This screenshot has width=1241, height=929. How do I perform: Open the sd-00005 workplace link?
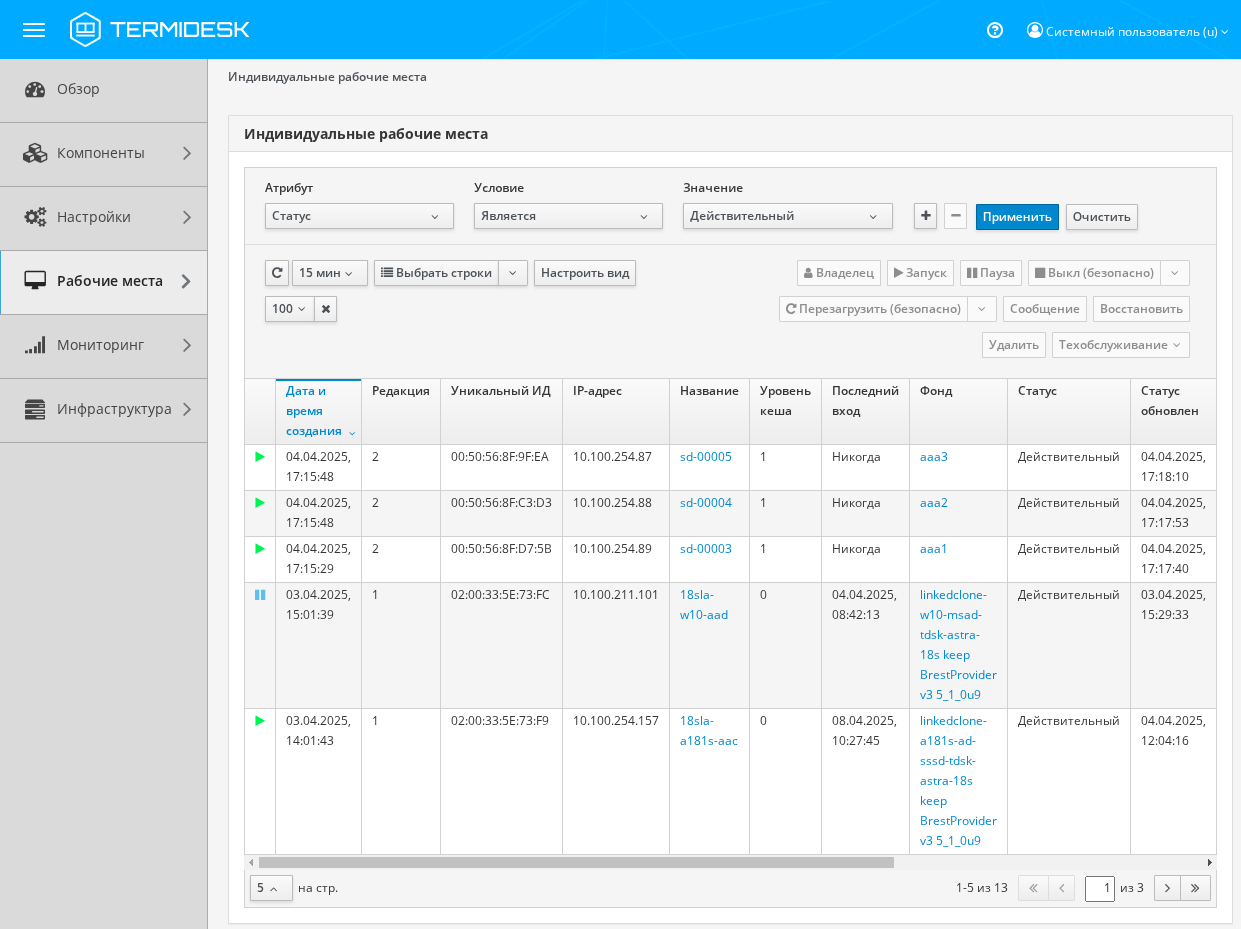706,457
